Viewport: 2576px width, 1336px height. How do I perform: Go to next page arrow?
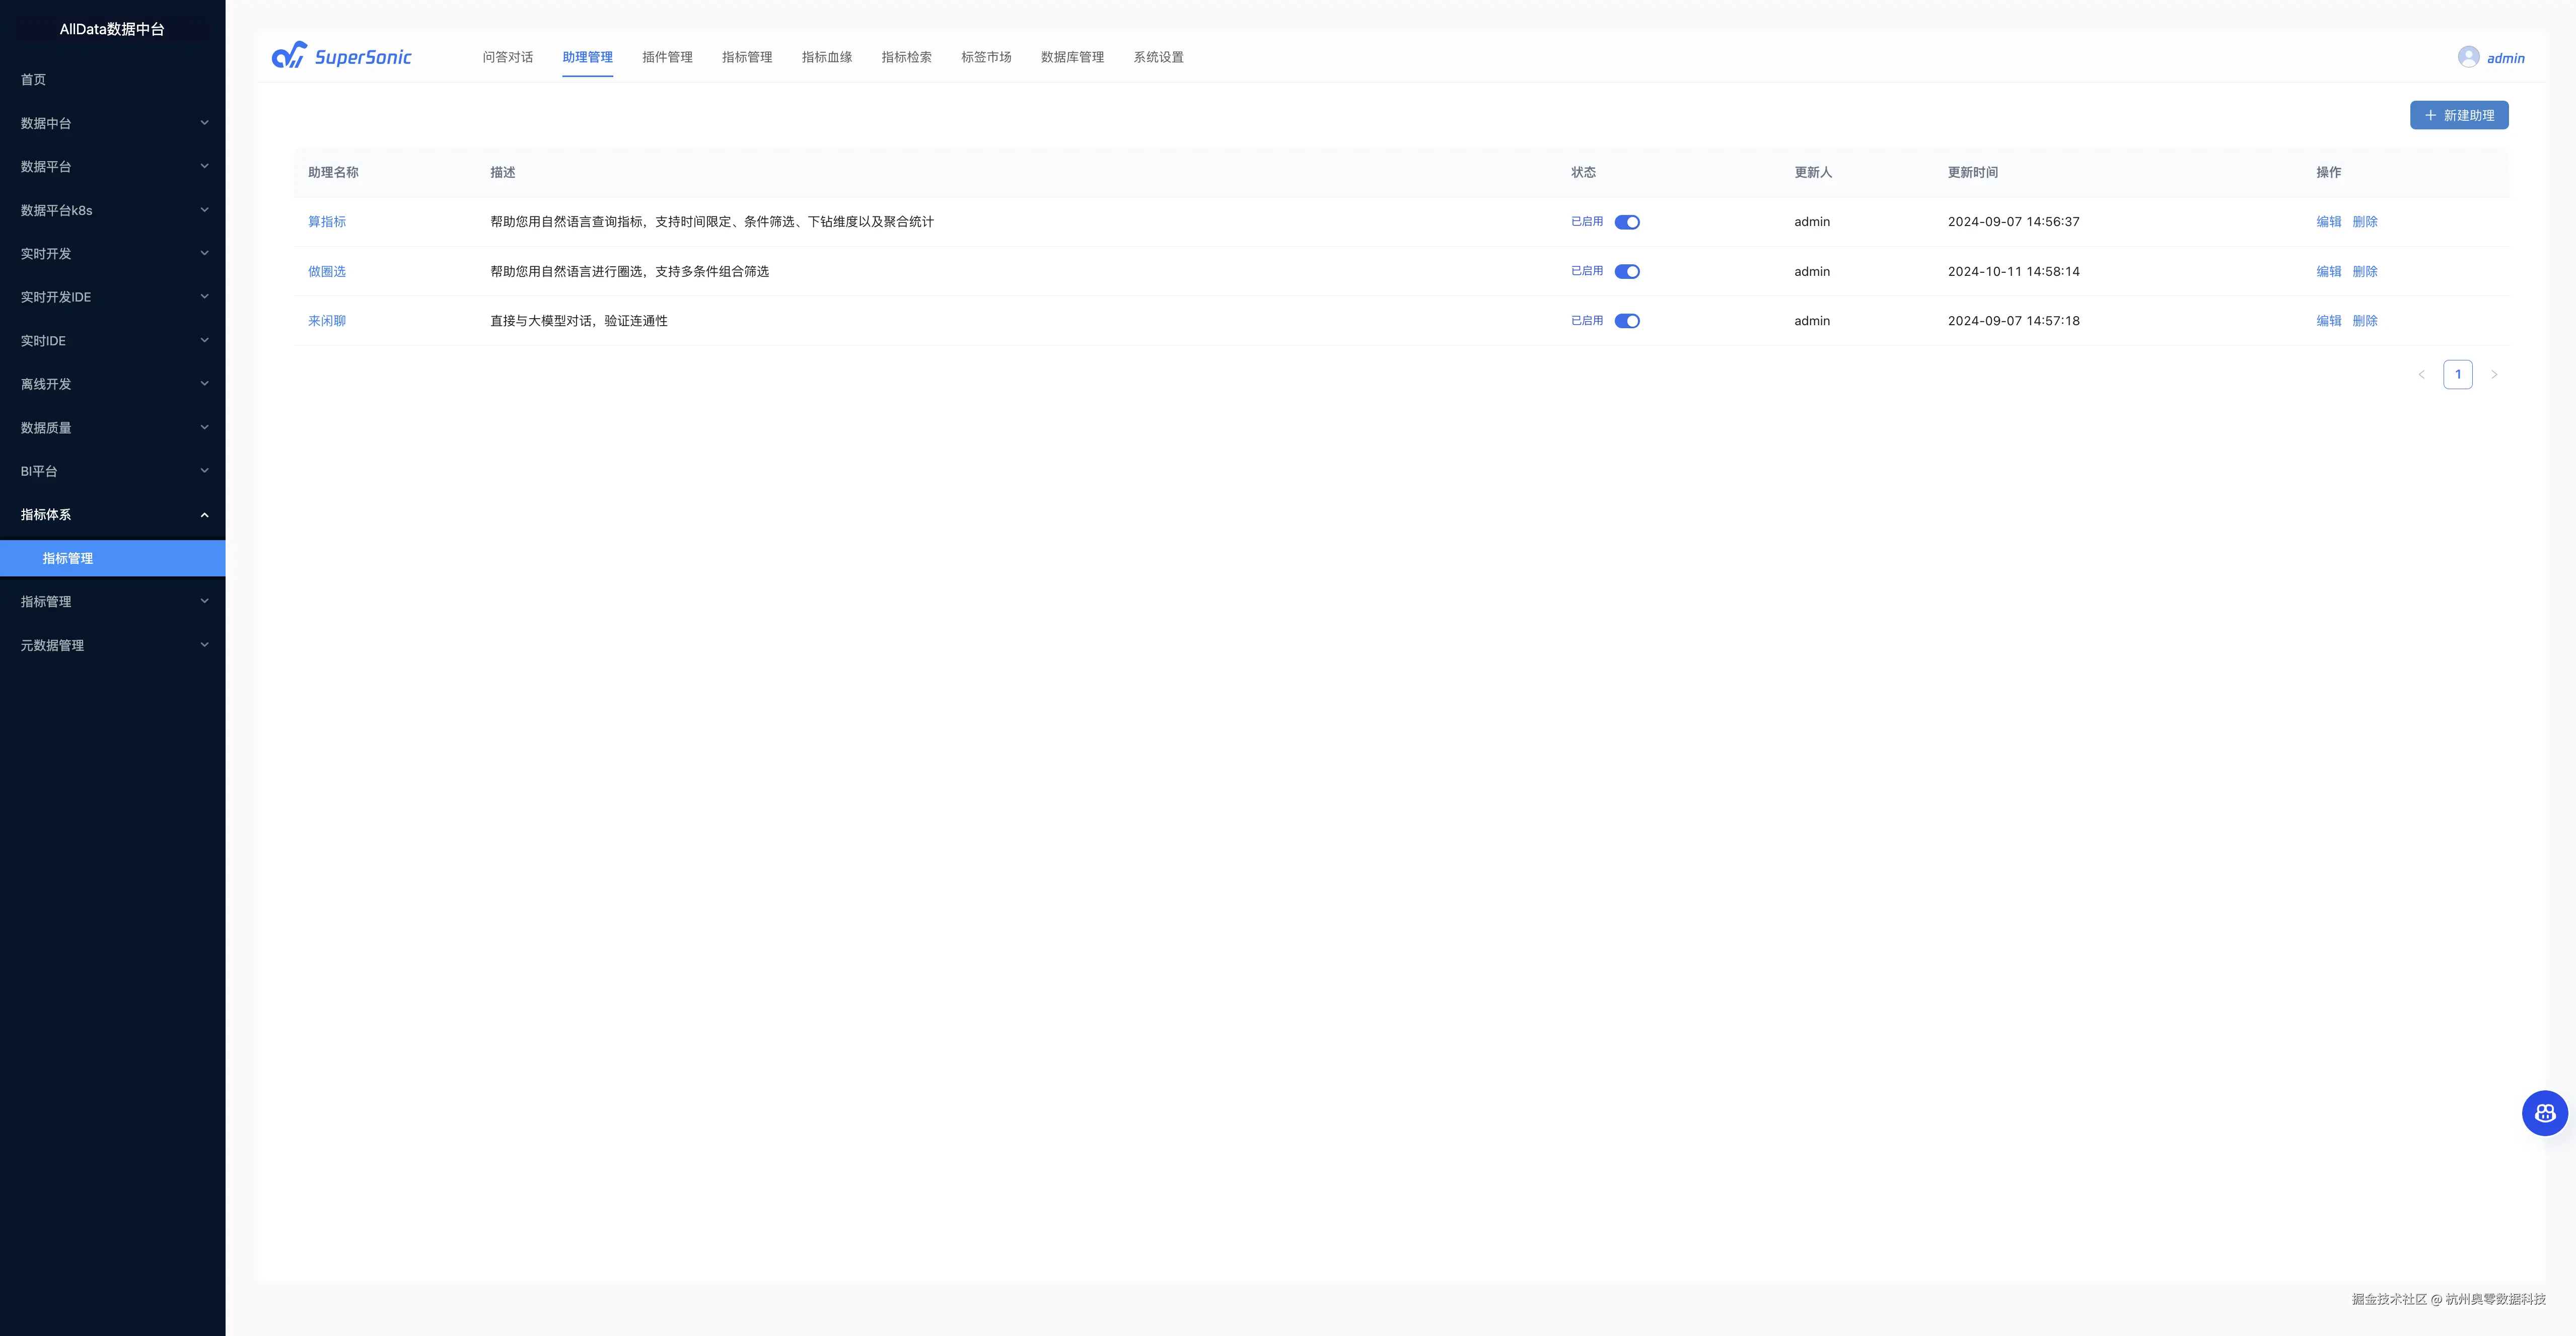point(2494,375)
